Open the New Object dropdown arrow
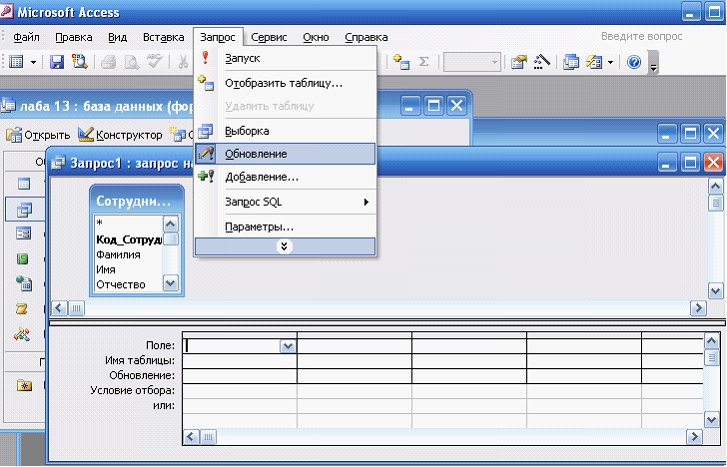Screen dimensions: 727x467 610,62
